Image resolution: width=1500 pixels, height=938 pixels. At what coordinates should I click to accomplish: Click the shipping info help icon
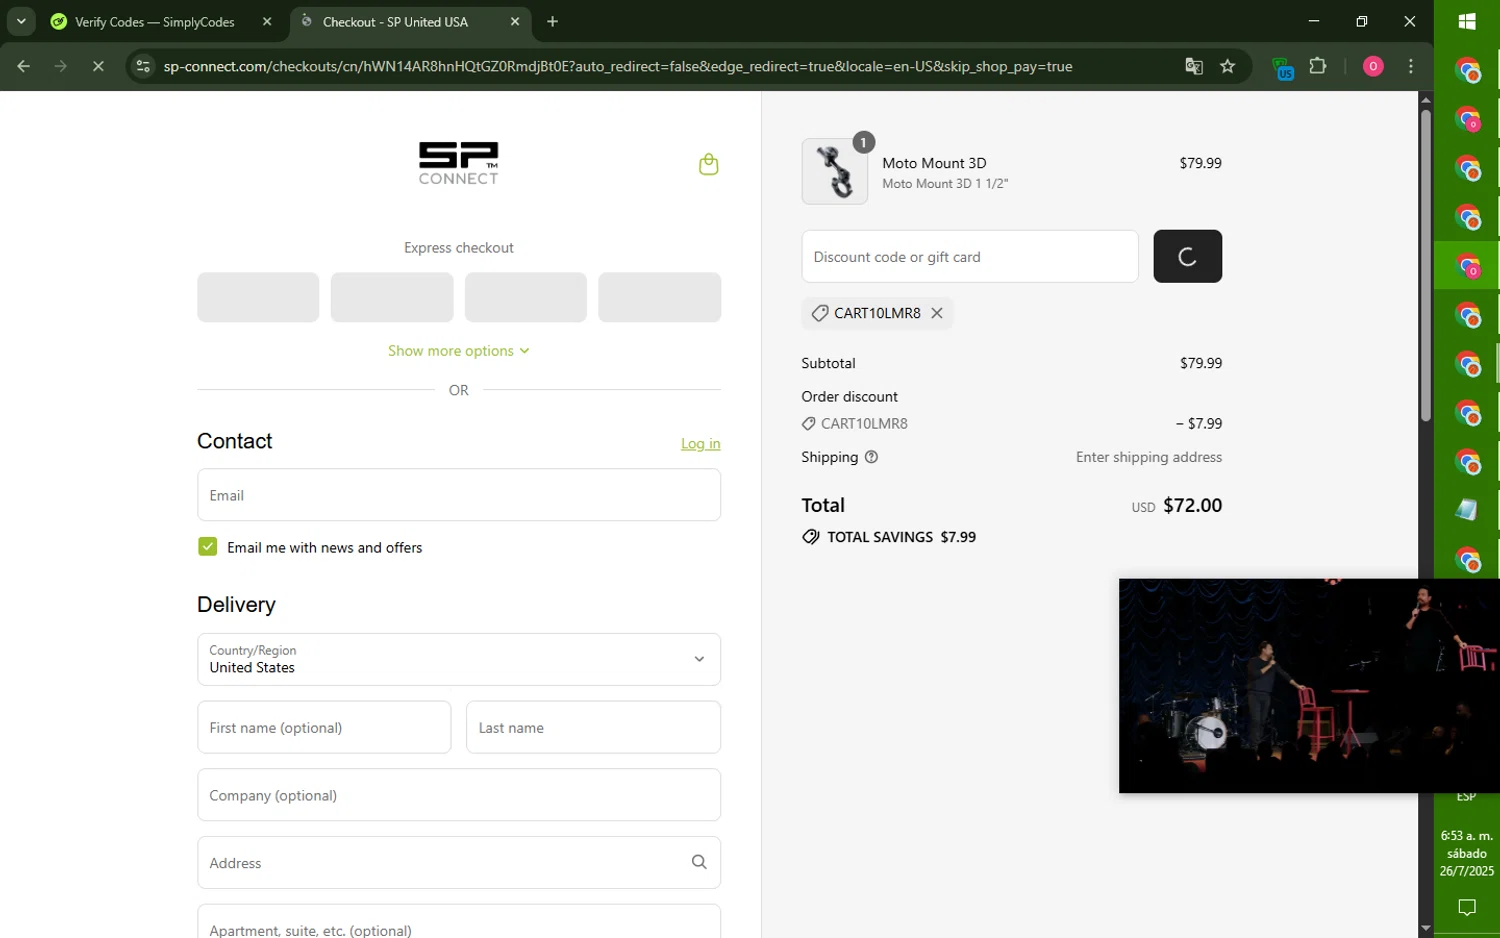pyautogui.click(x=871, y=457)
